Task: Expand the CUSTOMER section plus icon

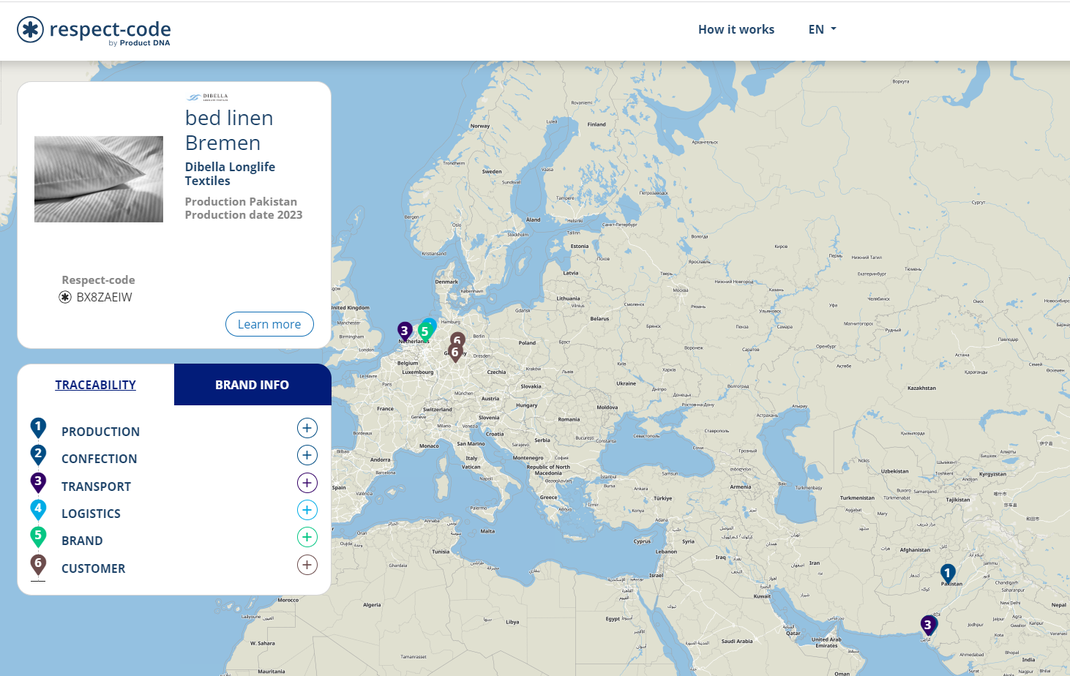Action: click(307, 565)
